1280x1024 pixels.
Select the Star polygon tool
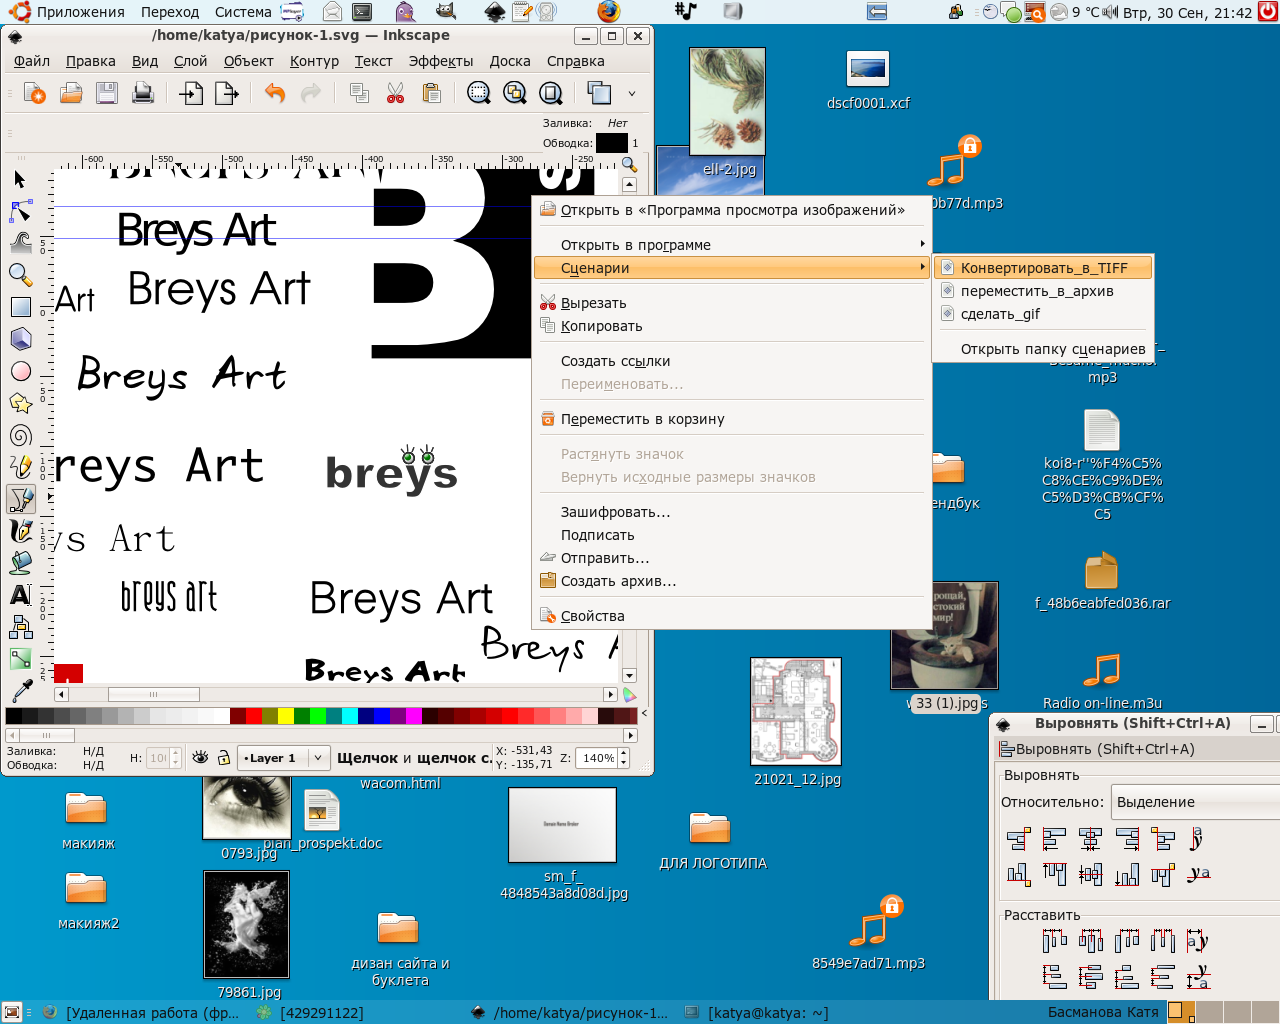coord(20,403)
